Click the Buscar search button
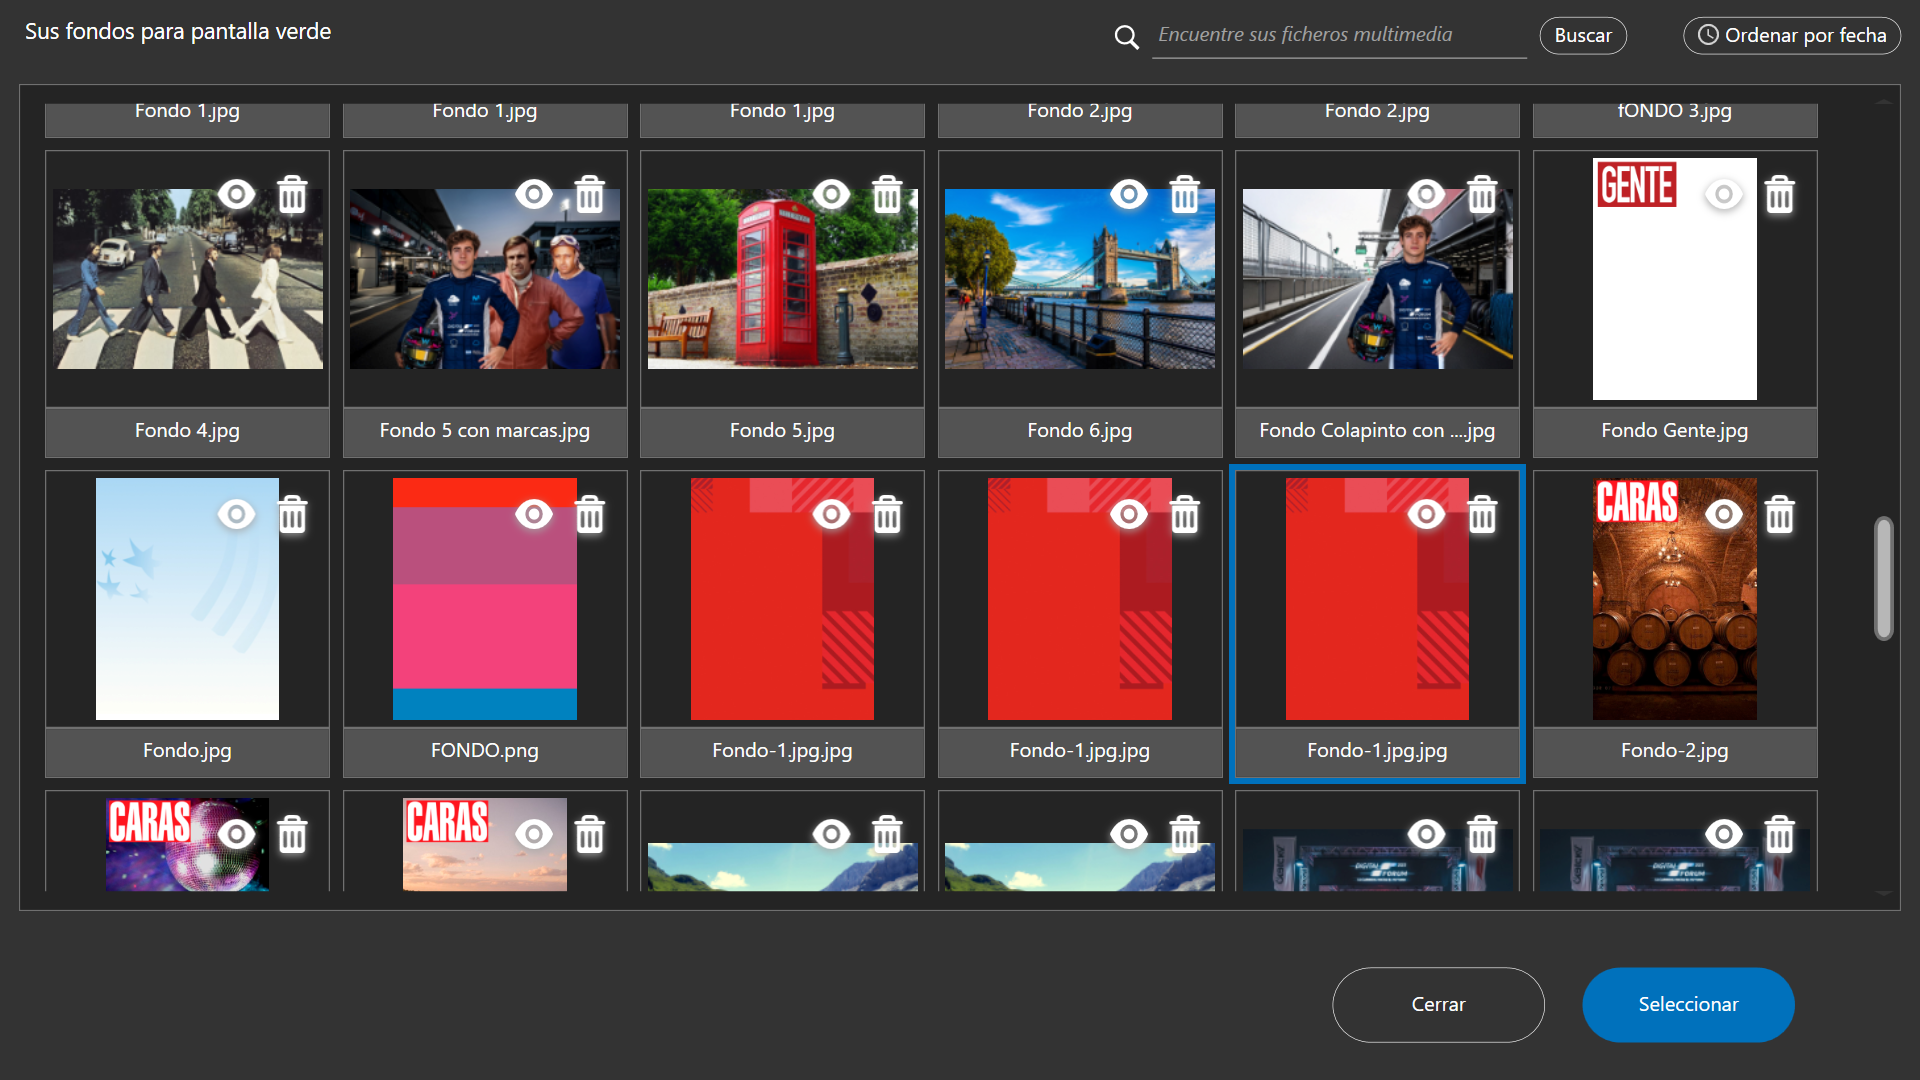Screen dimensions: 1920x1080 point(1583,35)
